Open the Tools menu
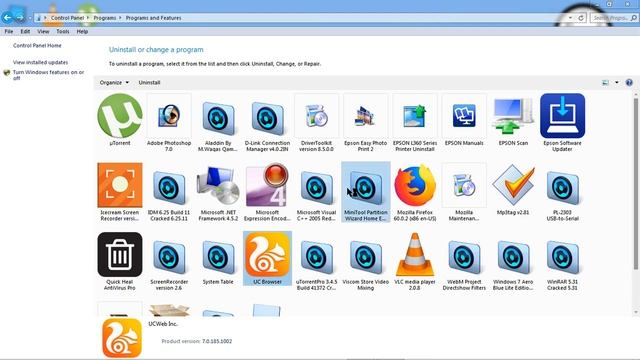The image size is (640, 360). click(x=62, y=31)
